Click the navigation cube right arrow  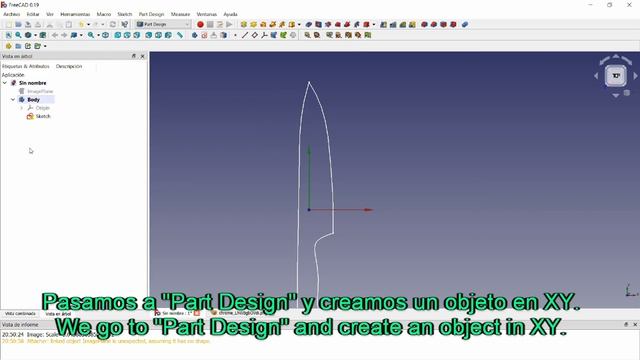point(636,76)
